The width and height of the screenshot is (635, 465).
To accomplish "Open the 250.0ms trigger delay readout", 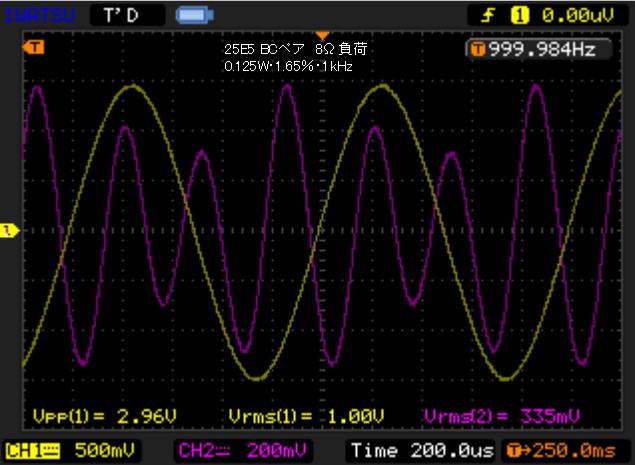I will coord(561,450).
